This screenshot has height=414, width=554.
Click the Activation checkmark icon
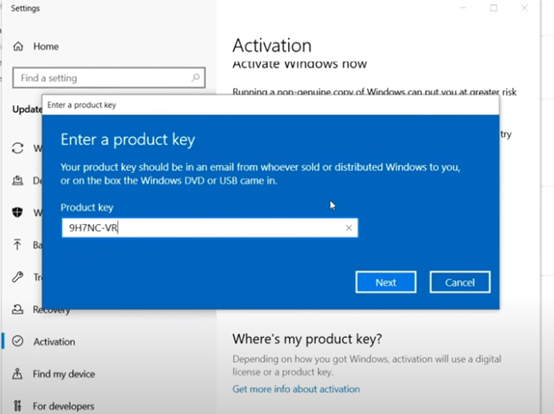click(18, 341)
